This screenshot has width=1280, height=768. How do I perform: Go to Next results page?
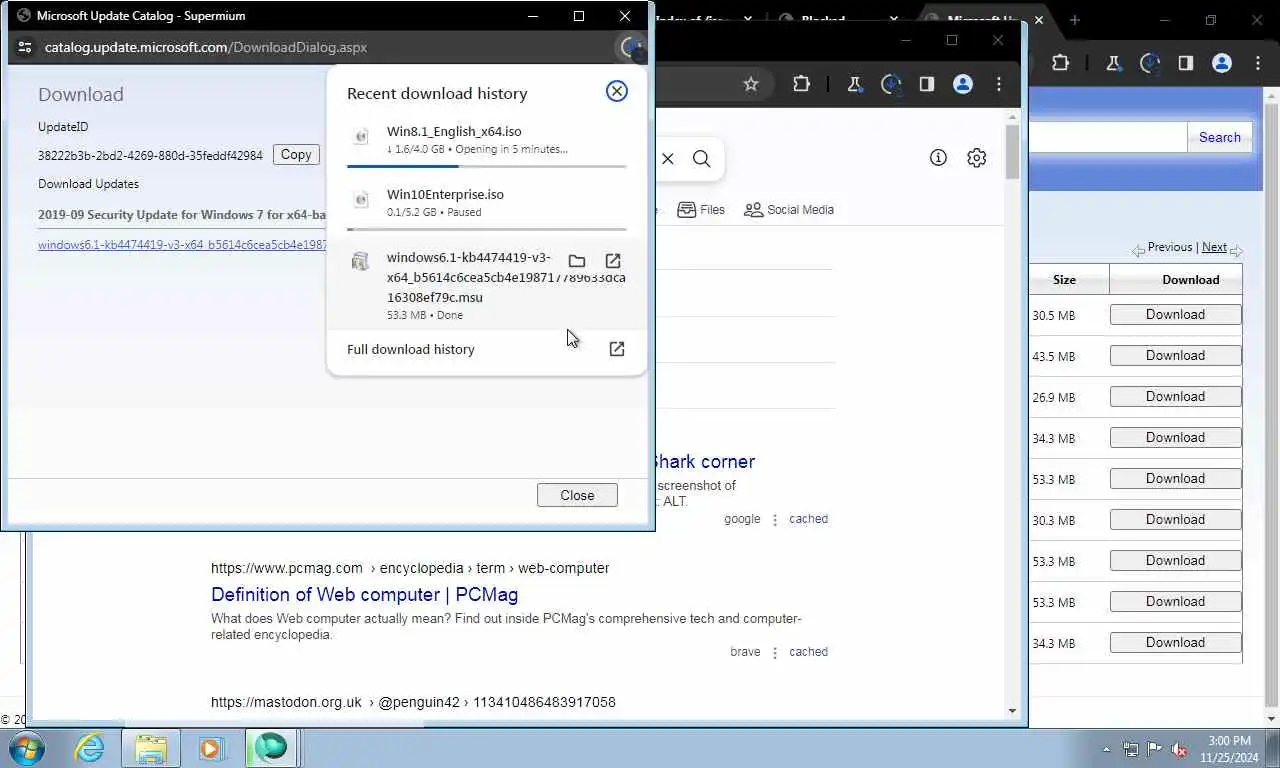[x=1214, y=247]
